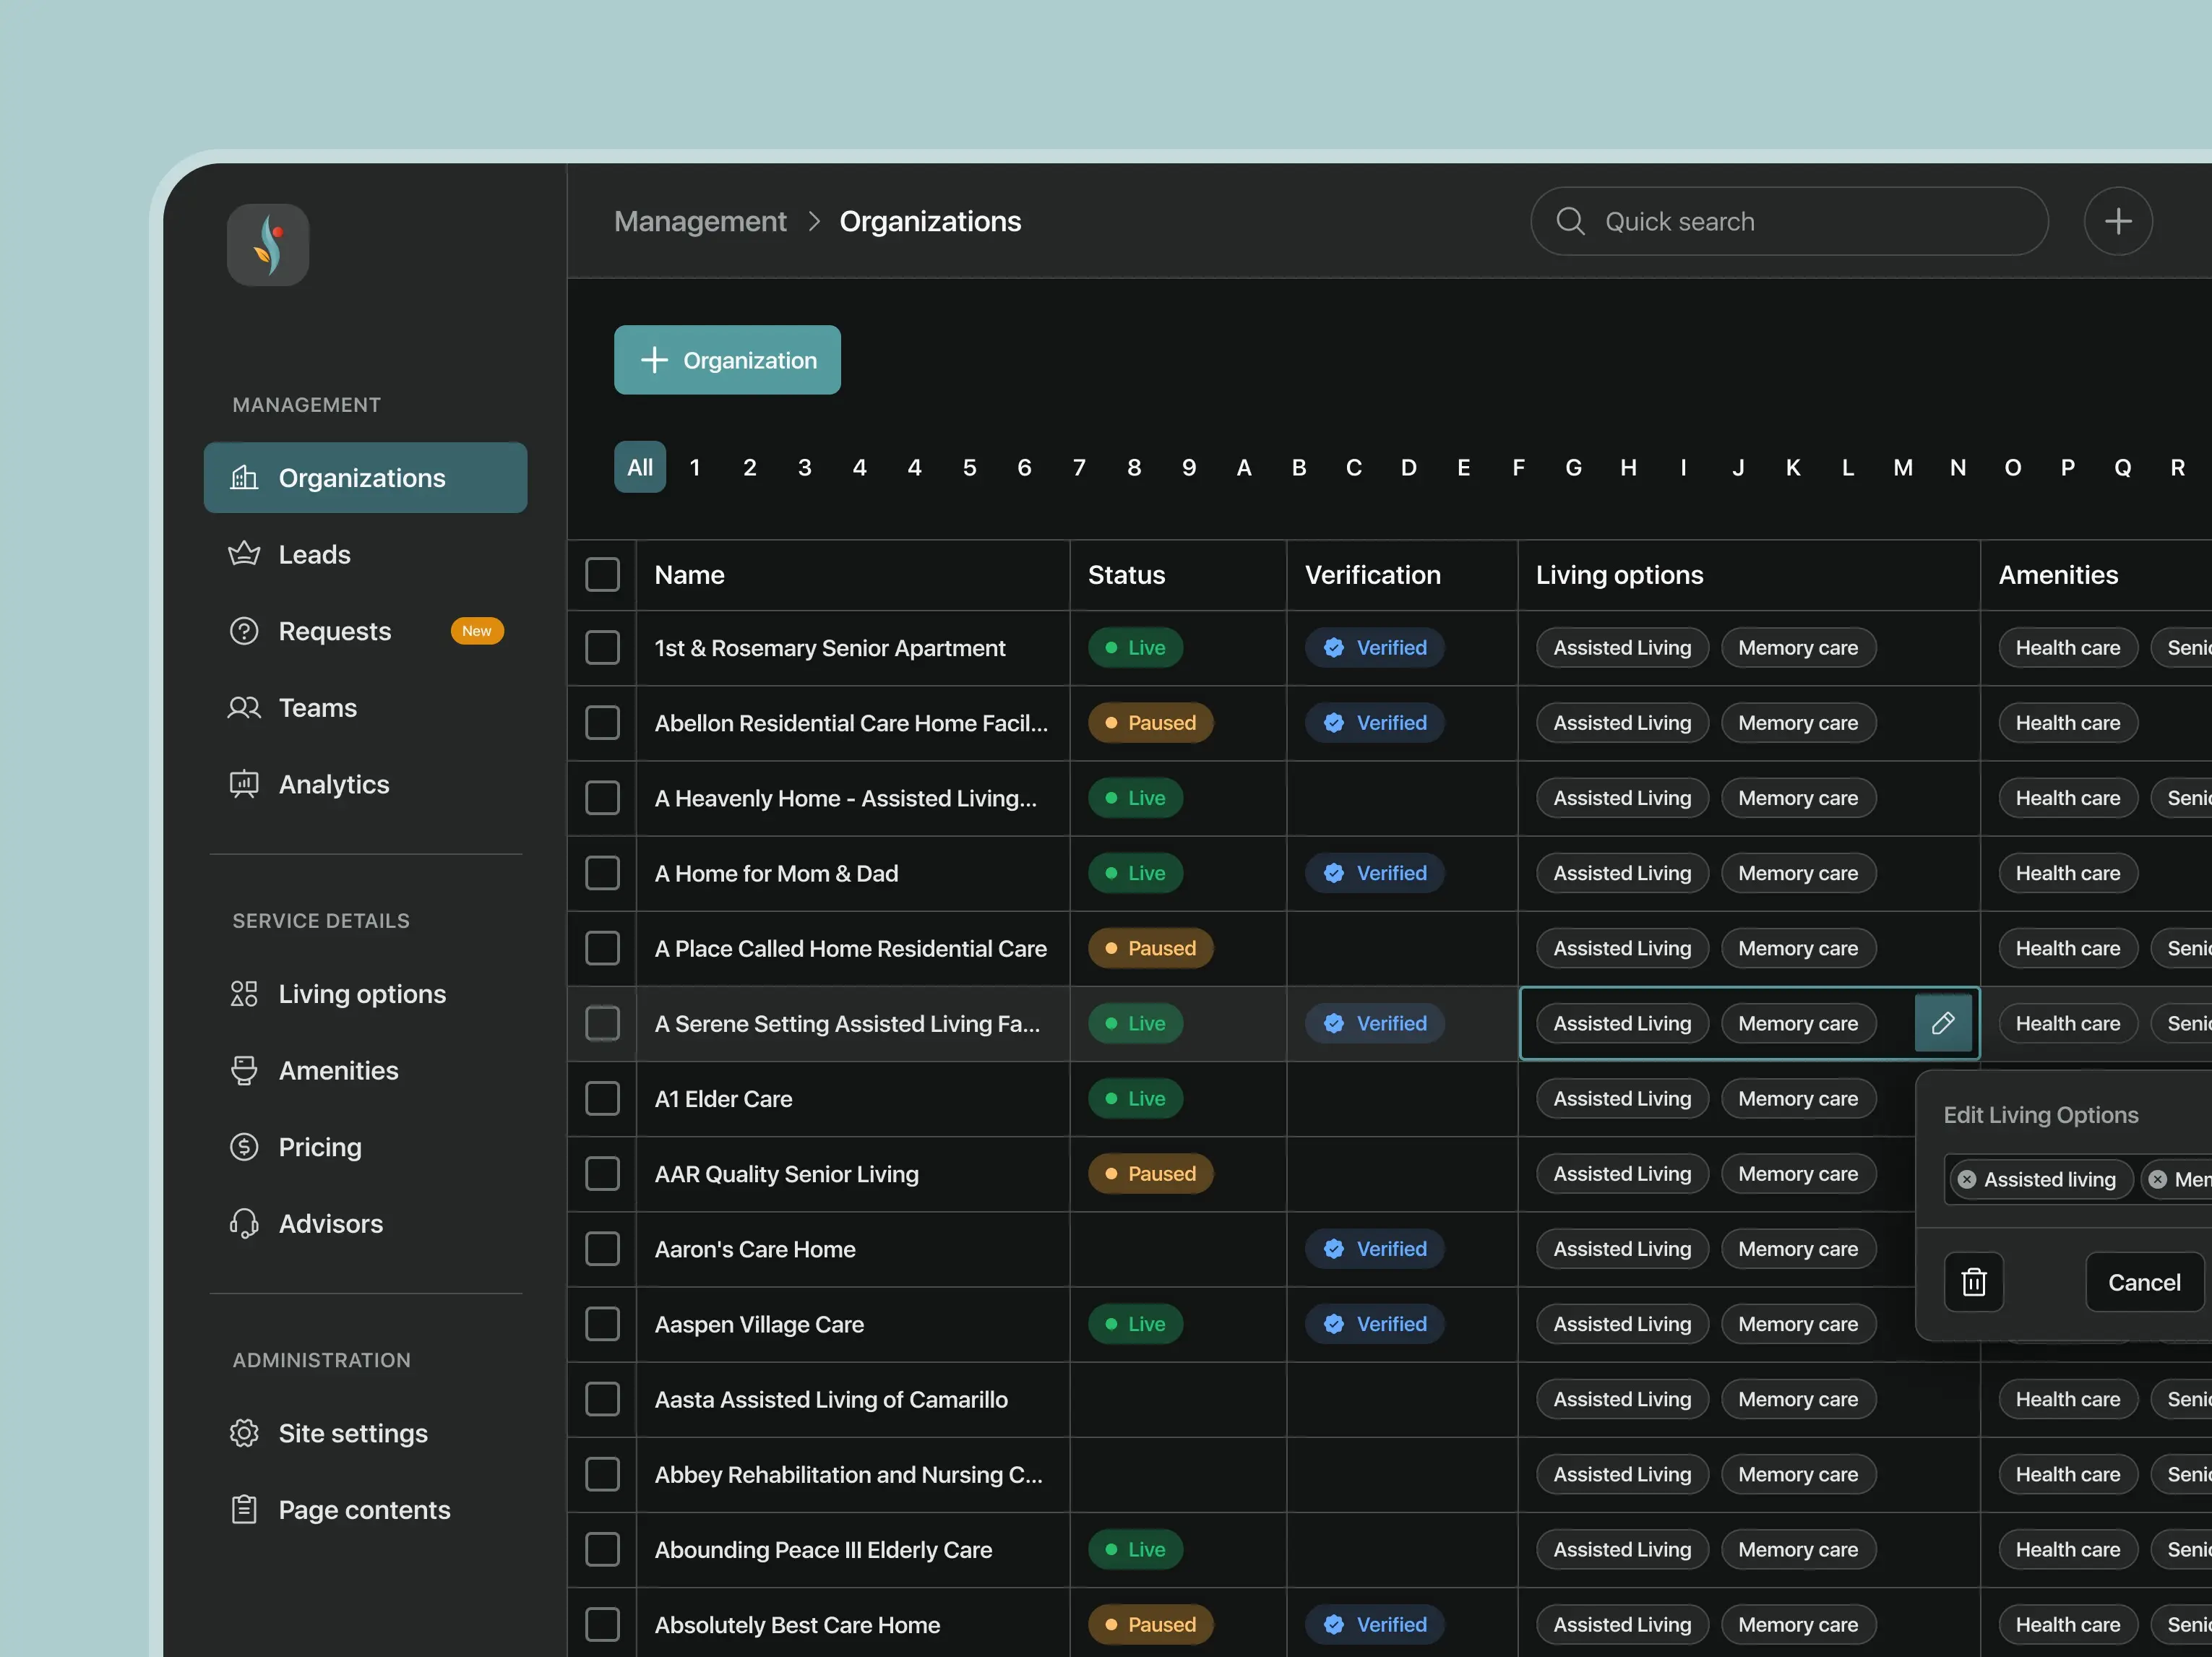Click the app logo icon in sidebar
The width and height of the screenshot is (2212, 1657).
tap(268, 245)
